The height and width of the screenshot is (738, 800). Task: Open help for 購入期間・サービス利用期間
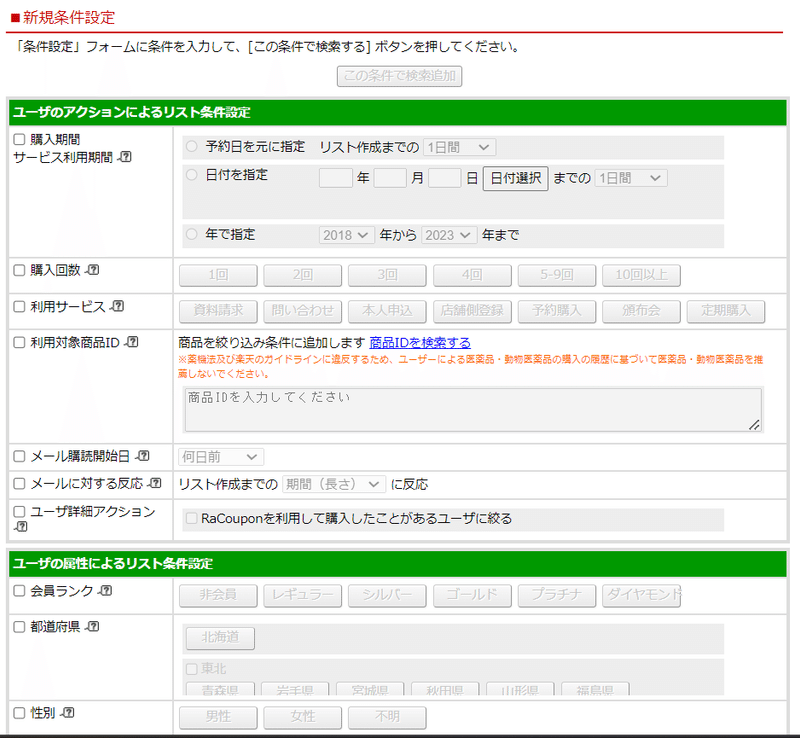[124, 157]
